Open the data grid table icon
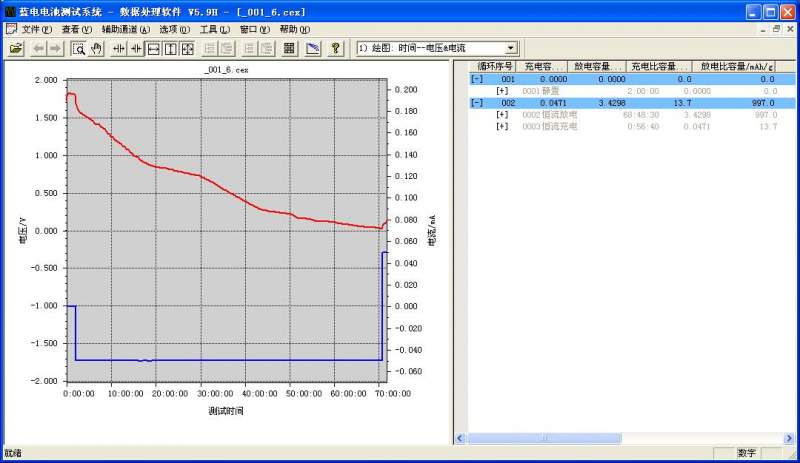The width and height of the screenshot is (800, 463). tap(289, 48)
